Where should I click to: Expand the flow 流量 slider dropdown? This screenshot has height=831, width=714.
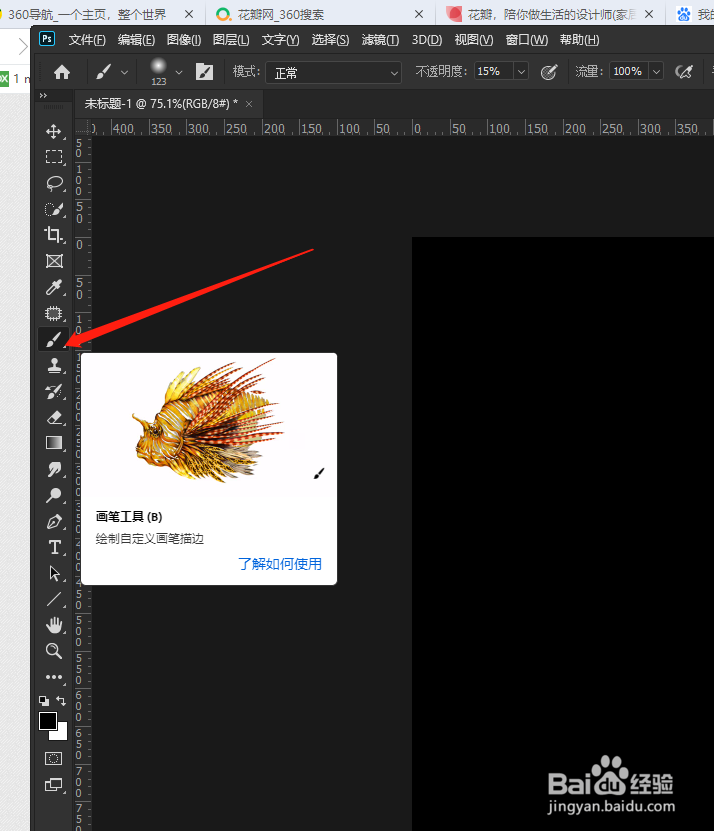click(656, 72)
